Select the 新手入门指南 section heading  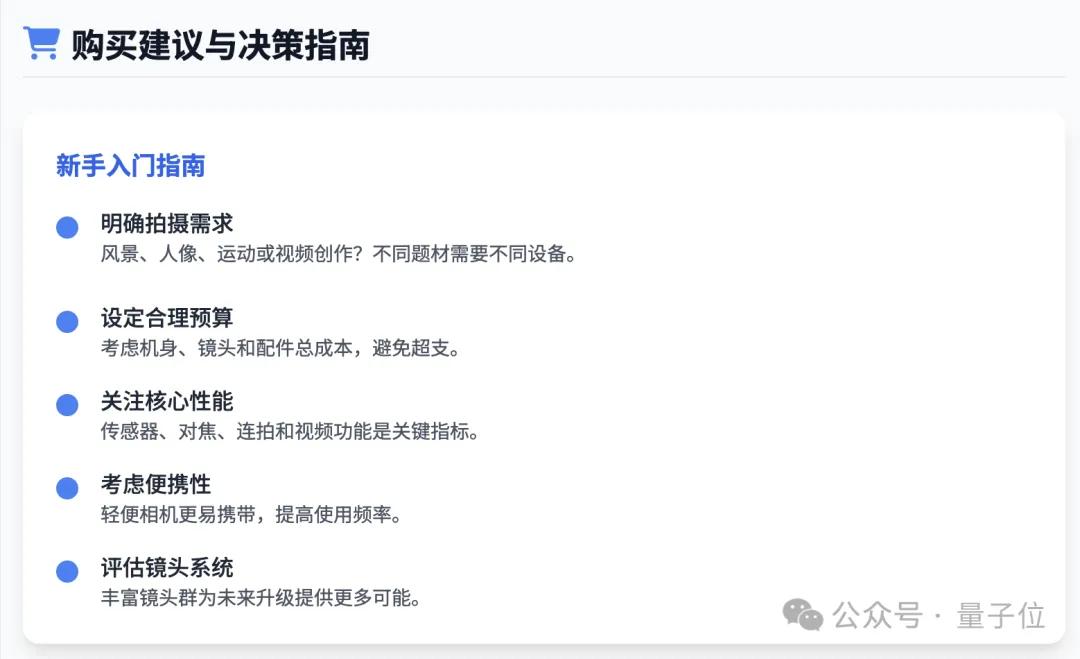(x=130, y=166)
